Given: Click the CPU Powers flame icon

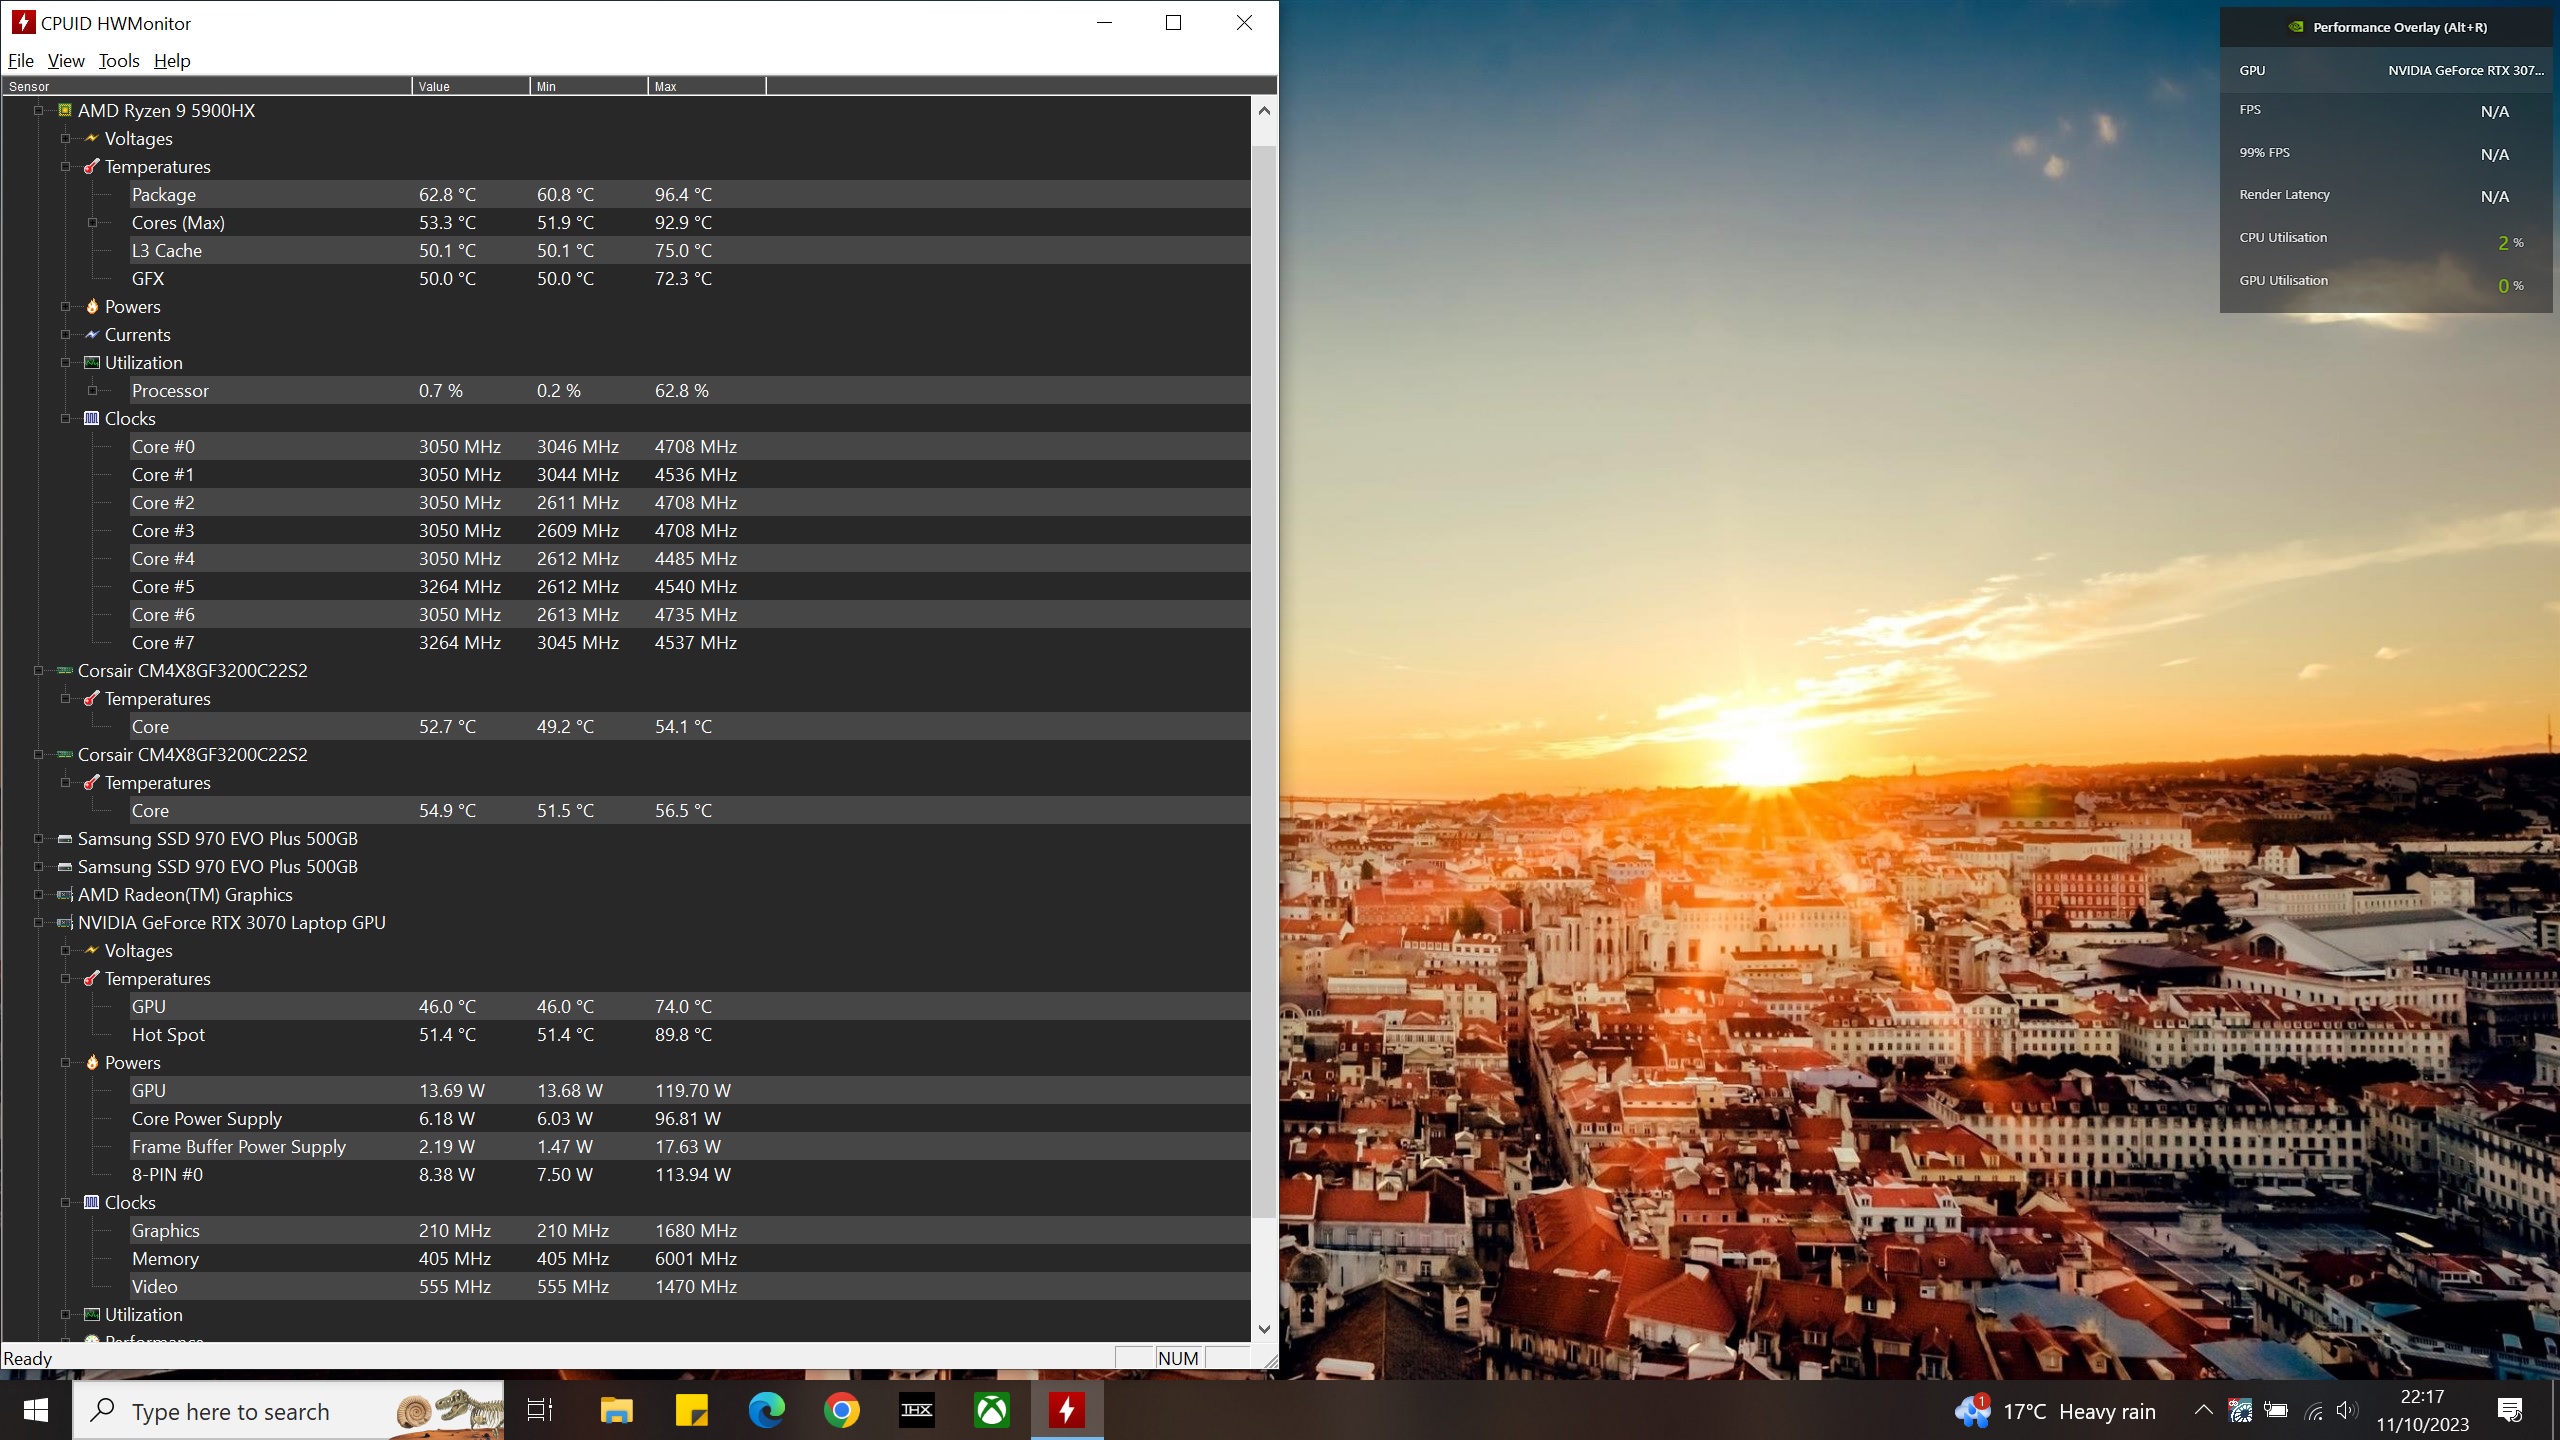Looking at the screenshot, I should pos(92,306).
